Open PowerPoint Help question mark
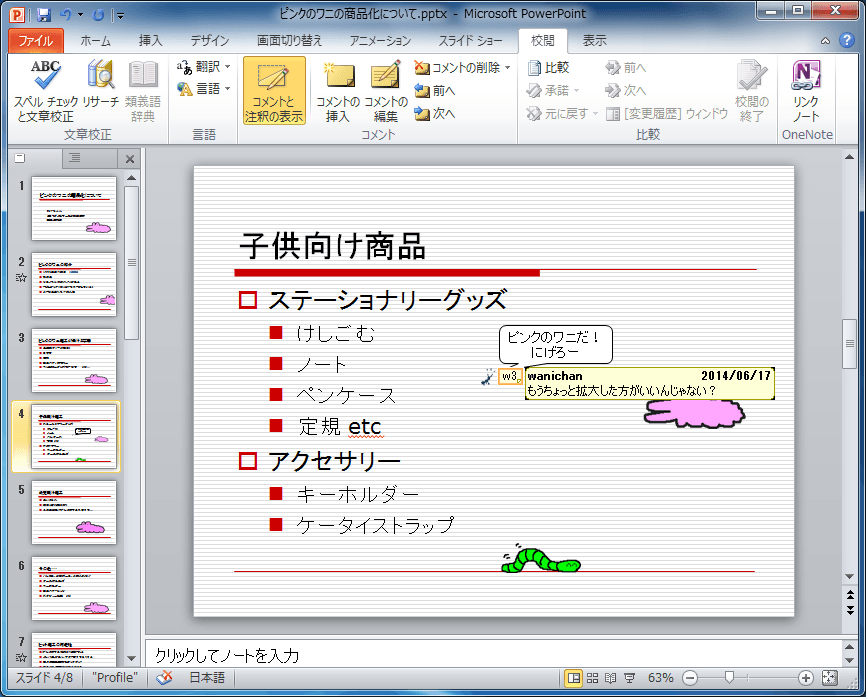The width and height of the screenshot is (866, 697). (x=847, y=40)
